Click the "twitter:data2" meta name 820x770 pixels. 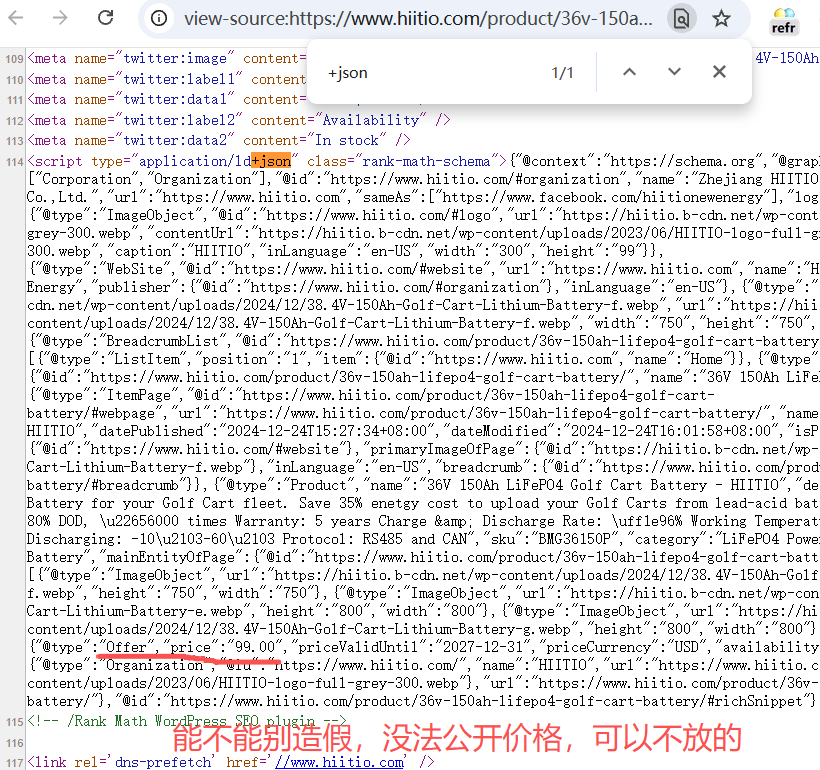coord(175,140)
